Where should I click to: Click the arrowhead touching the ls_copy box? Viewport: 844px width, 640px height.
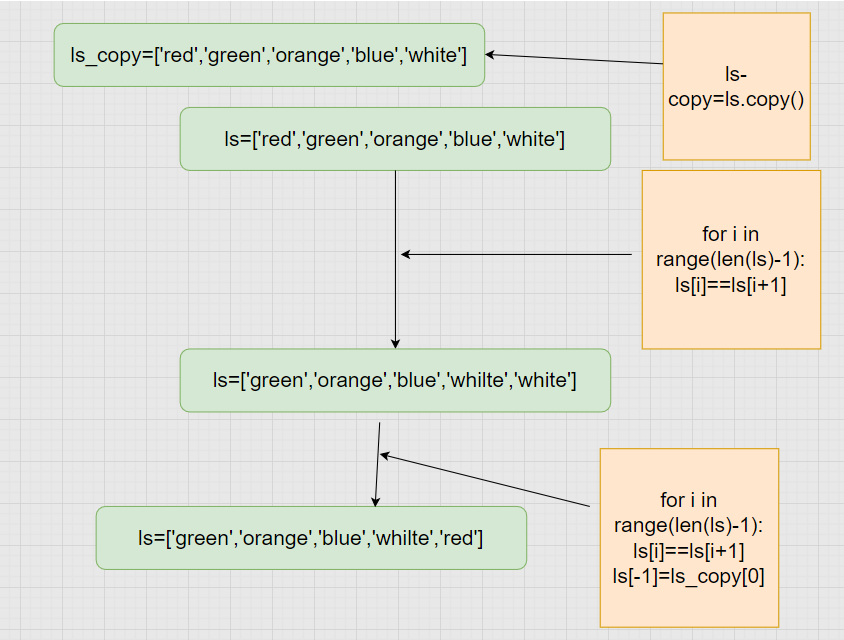pos(490,54)
